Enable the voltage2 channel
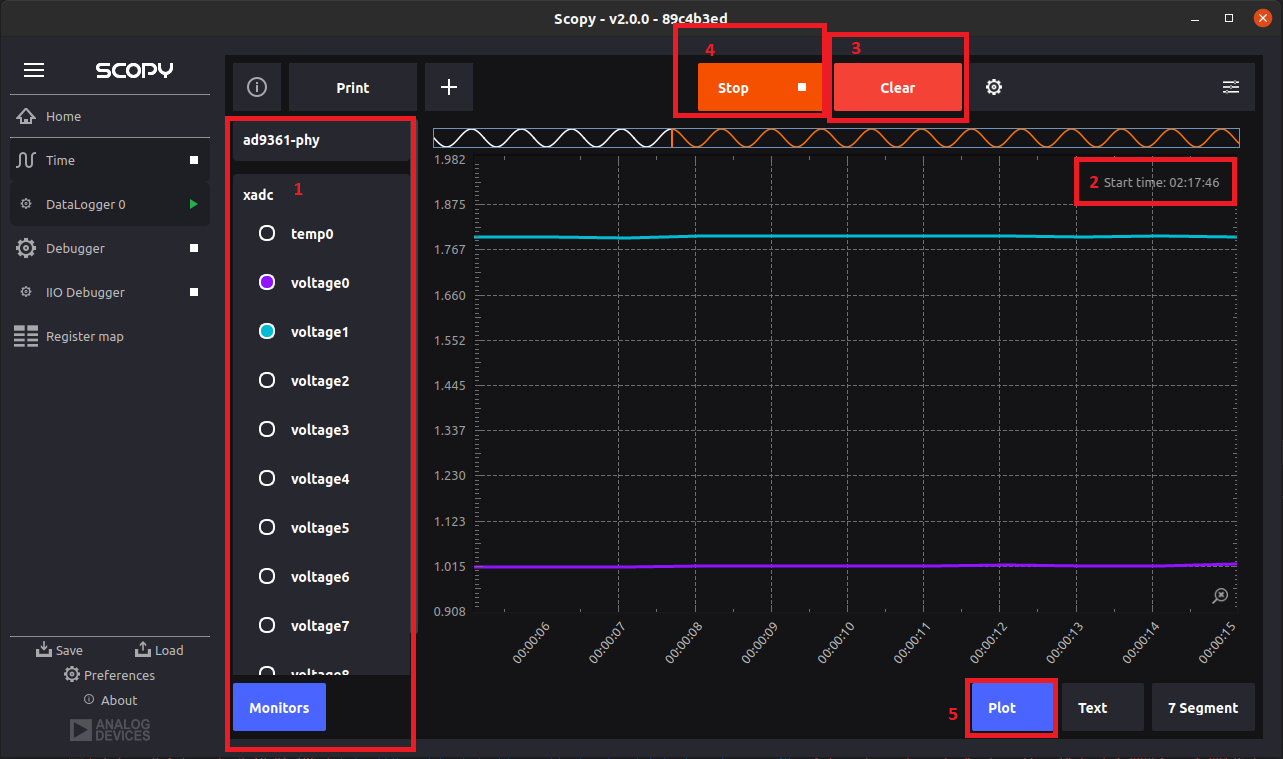This screenshot has width=1283, height=759. [x=267, y=380]
